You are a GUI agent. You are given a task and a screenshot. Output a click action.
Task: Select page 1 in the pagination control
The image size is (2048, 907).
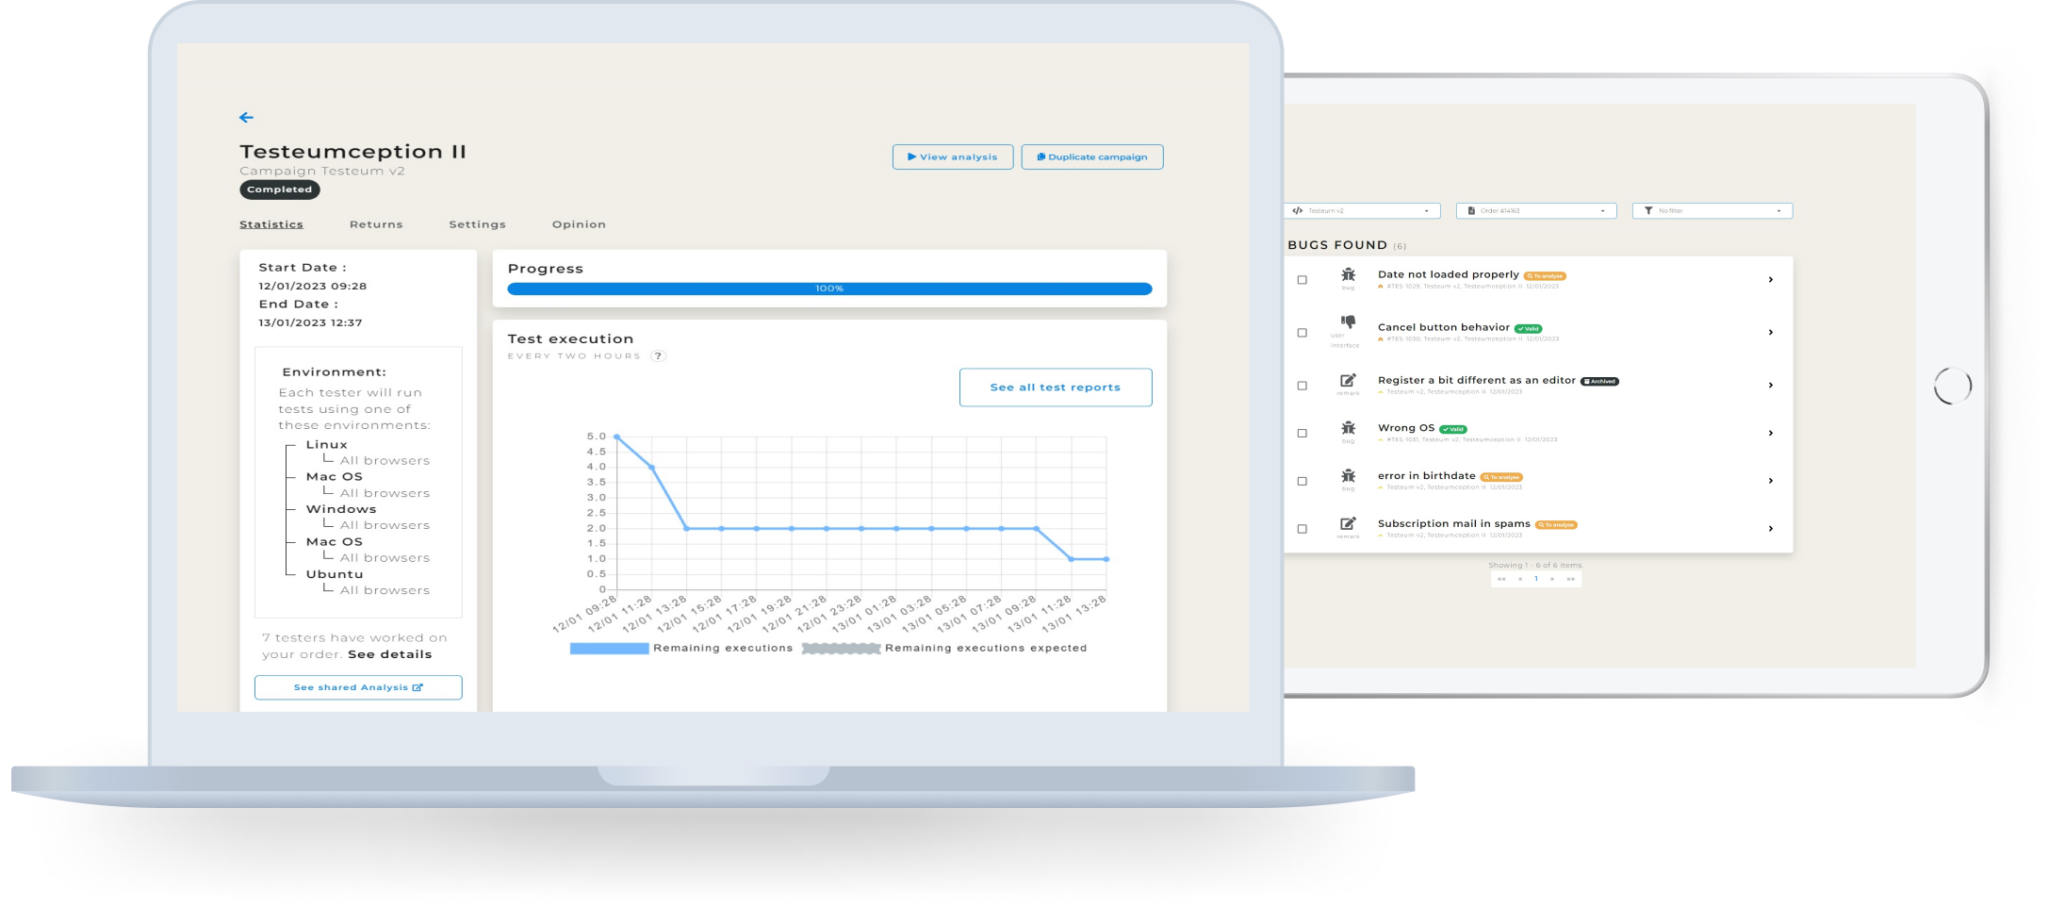tap(1534, 579)
